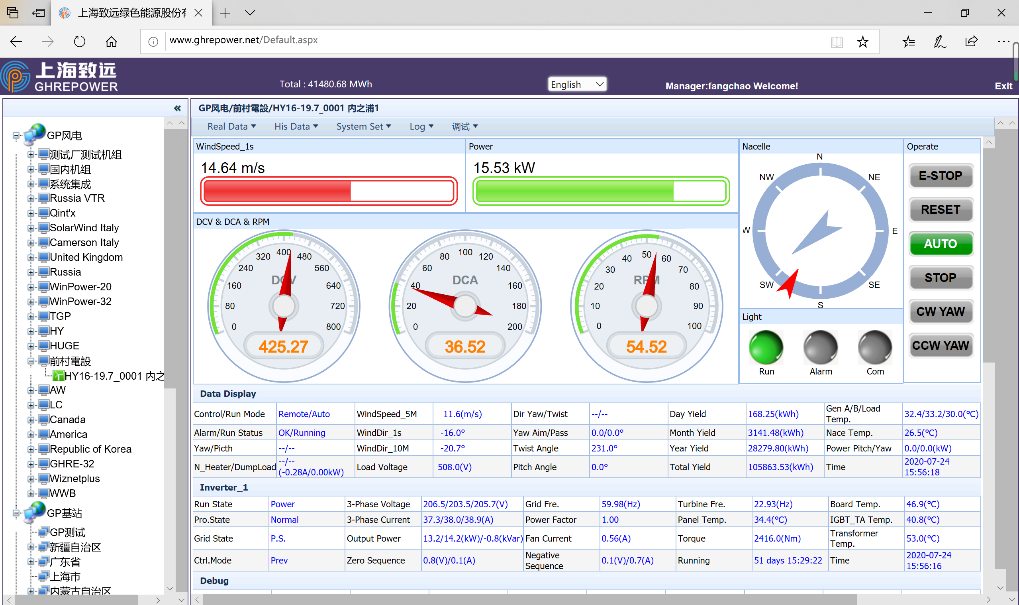Toggle the AUTO mode button
The width and height of the screenshot is (1019, 605).
pyautogui.click(x=940, y=243)
